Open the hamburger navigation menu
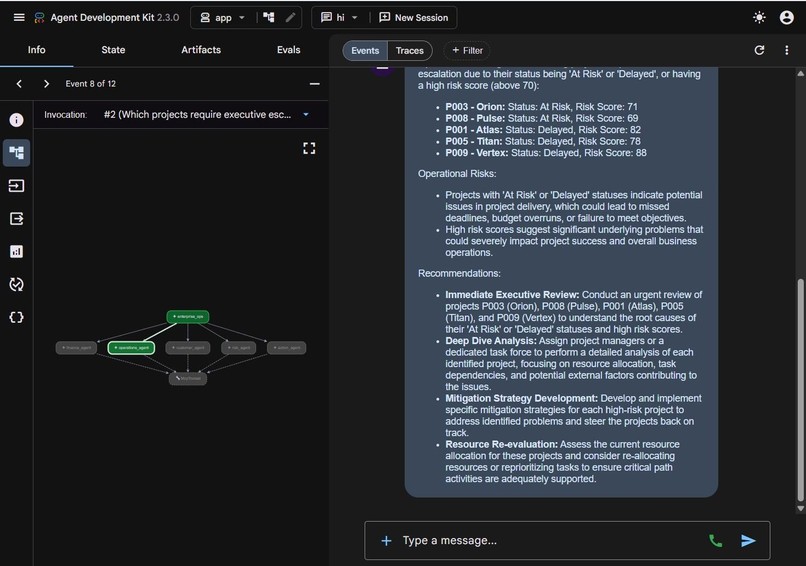 [x=19, y=17]
